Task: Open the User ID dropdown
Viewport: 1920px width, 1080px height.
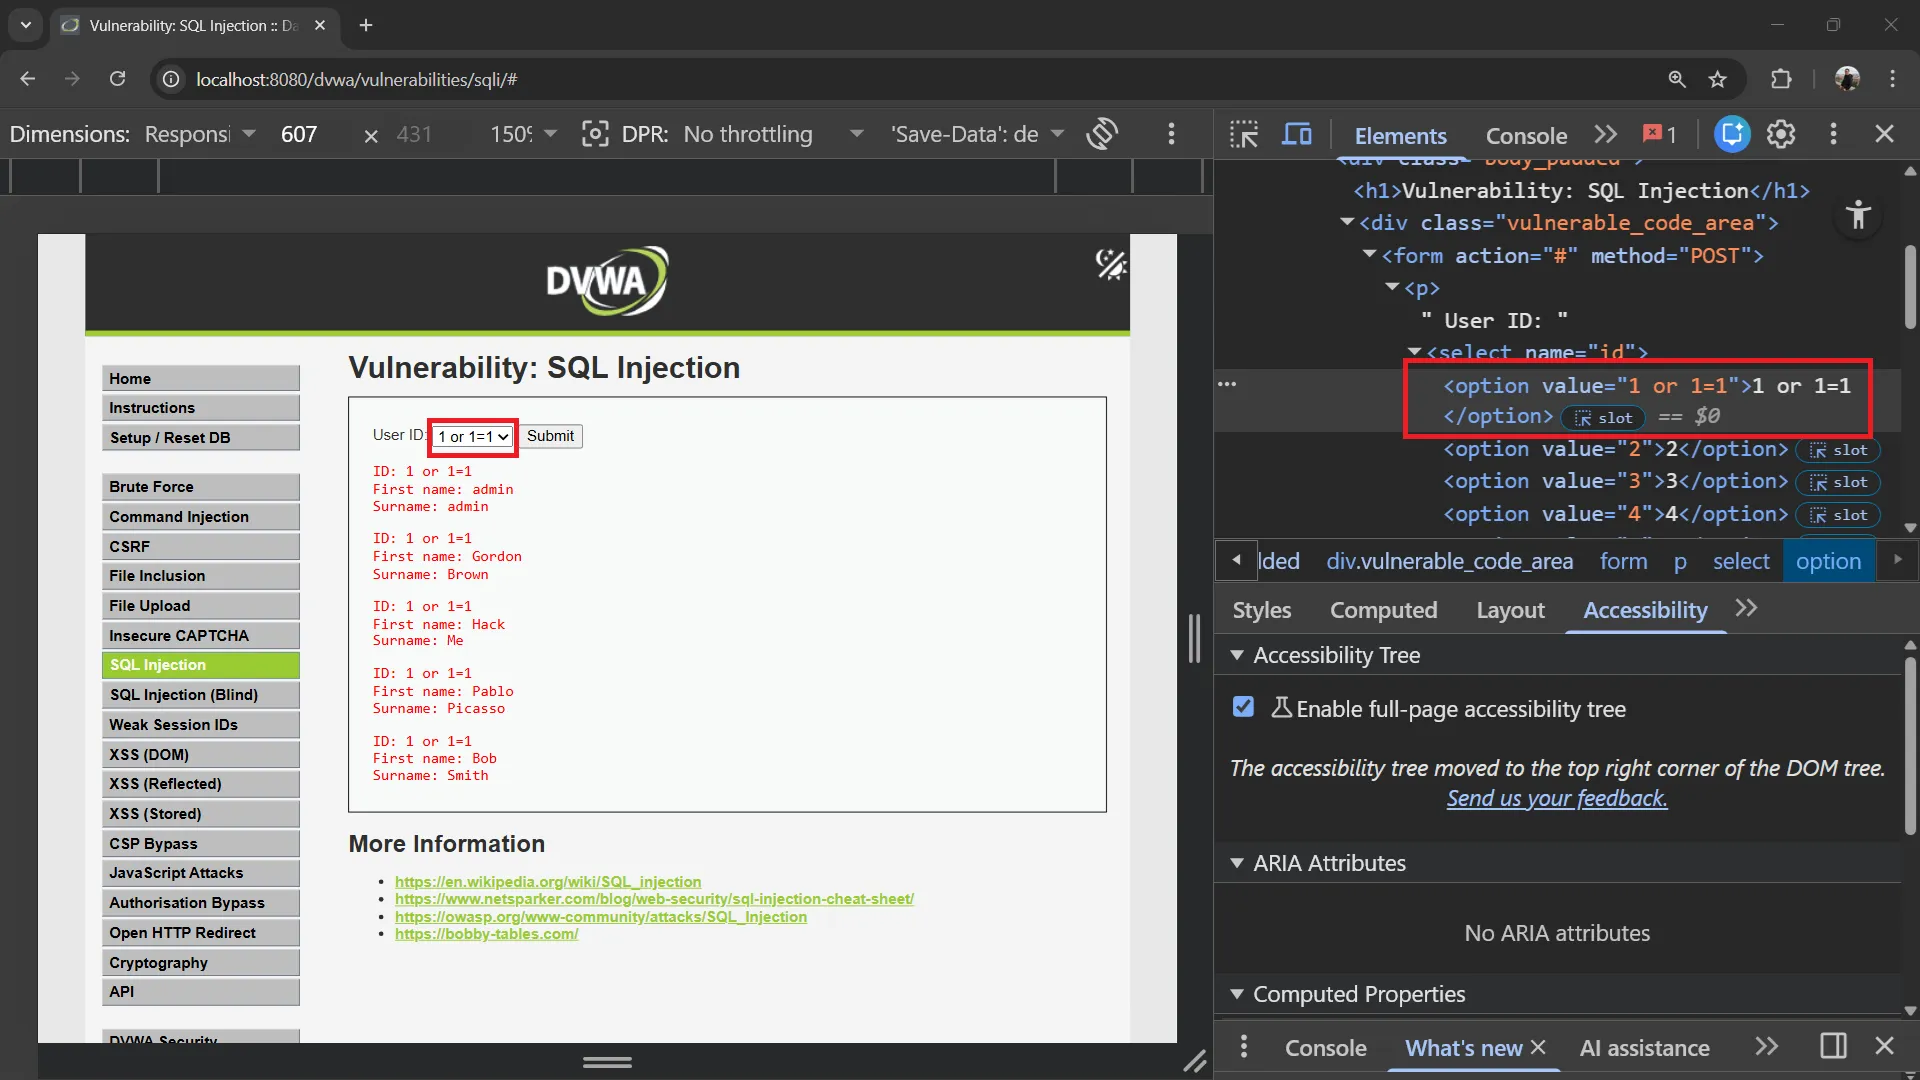Action: tap(471, 436)
